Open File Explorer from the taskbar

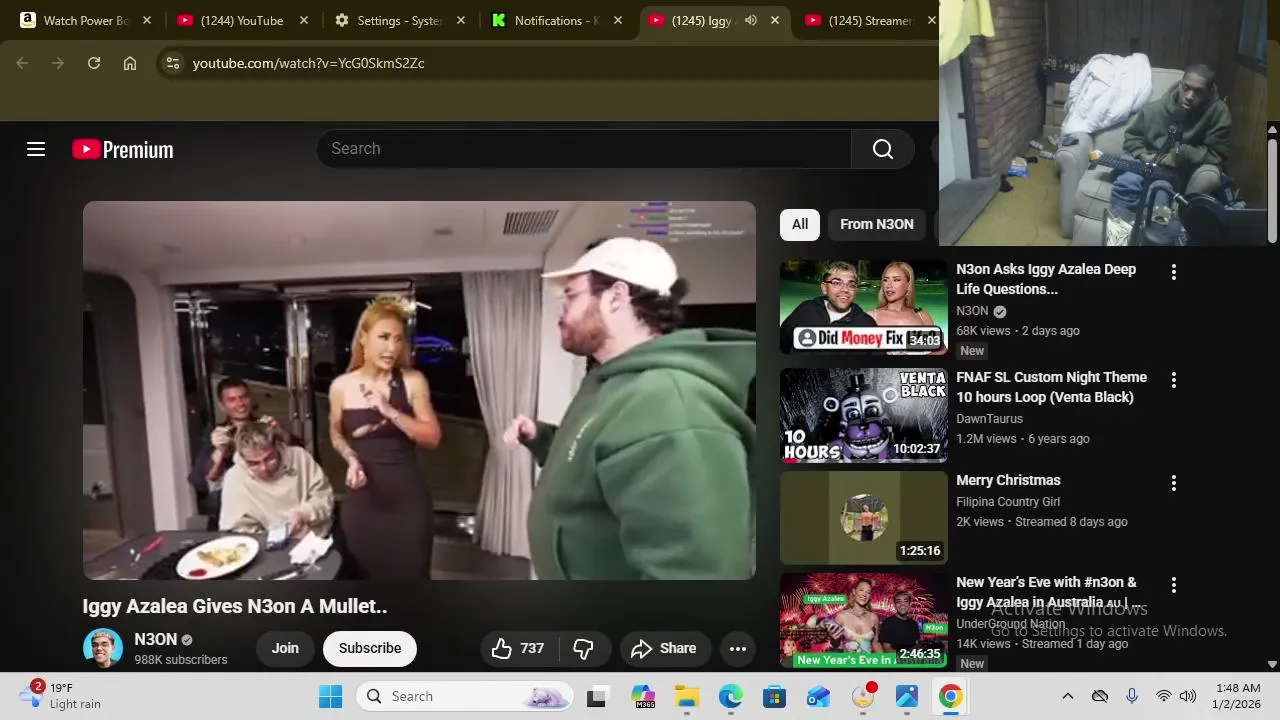[x=686, y=696]
